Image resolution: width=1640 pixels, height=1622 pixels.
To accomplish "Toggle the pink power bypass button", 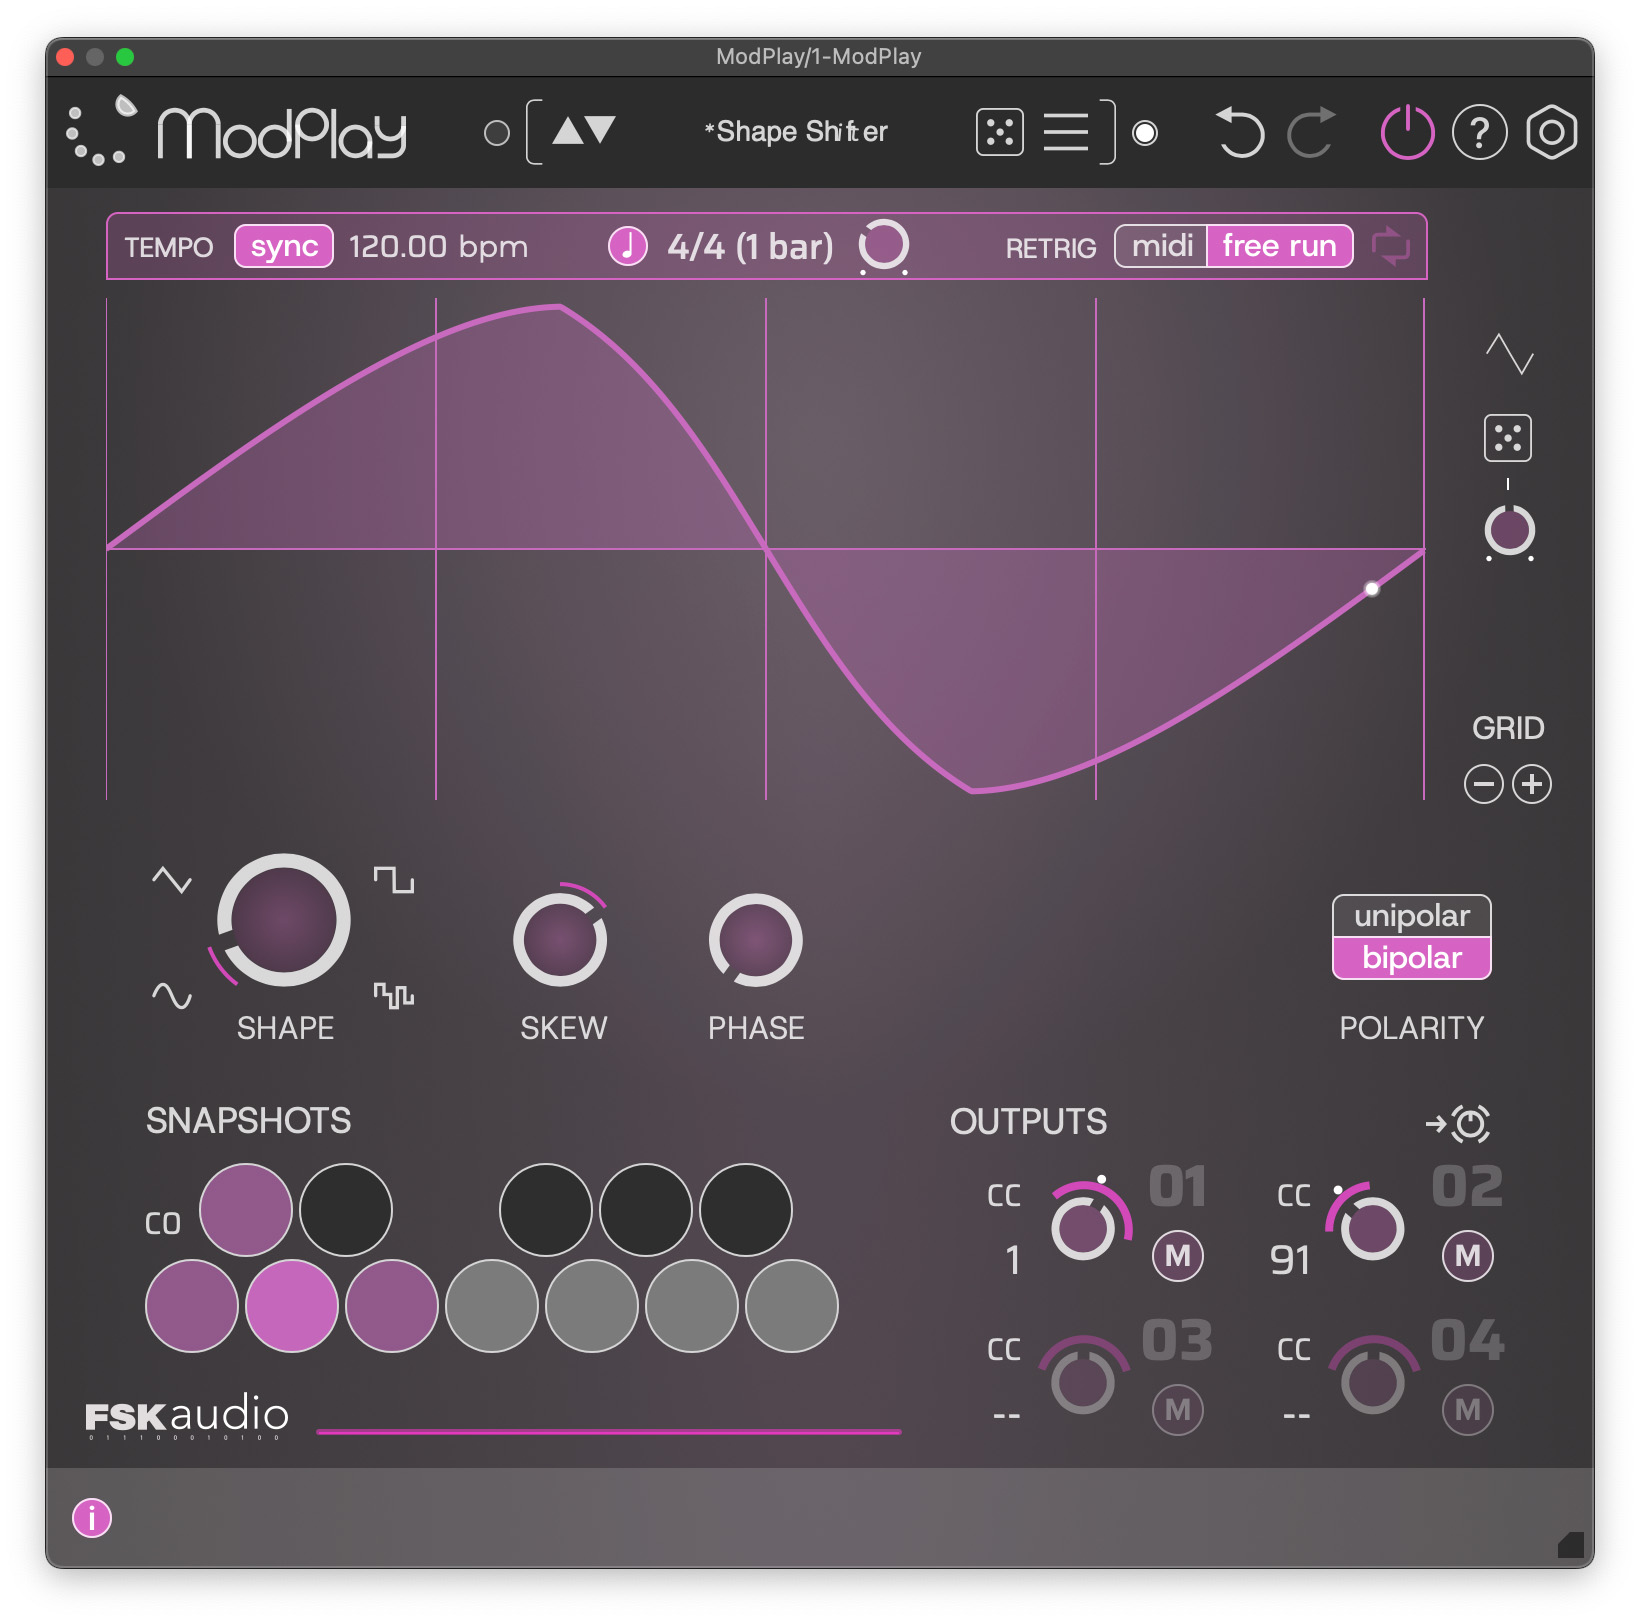I will 1407,132.
